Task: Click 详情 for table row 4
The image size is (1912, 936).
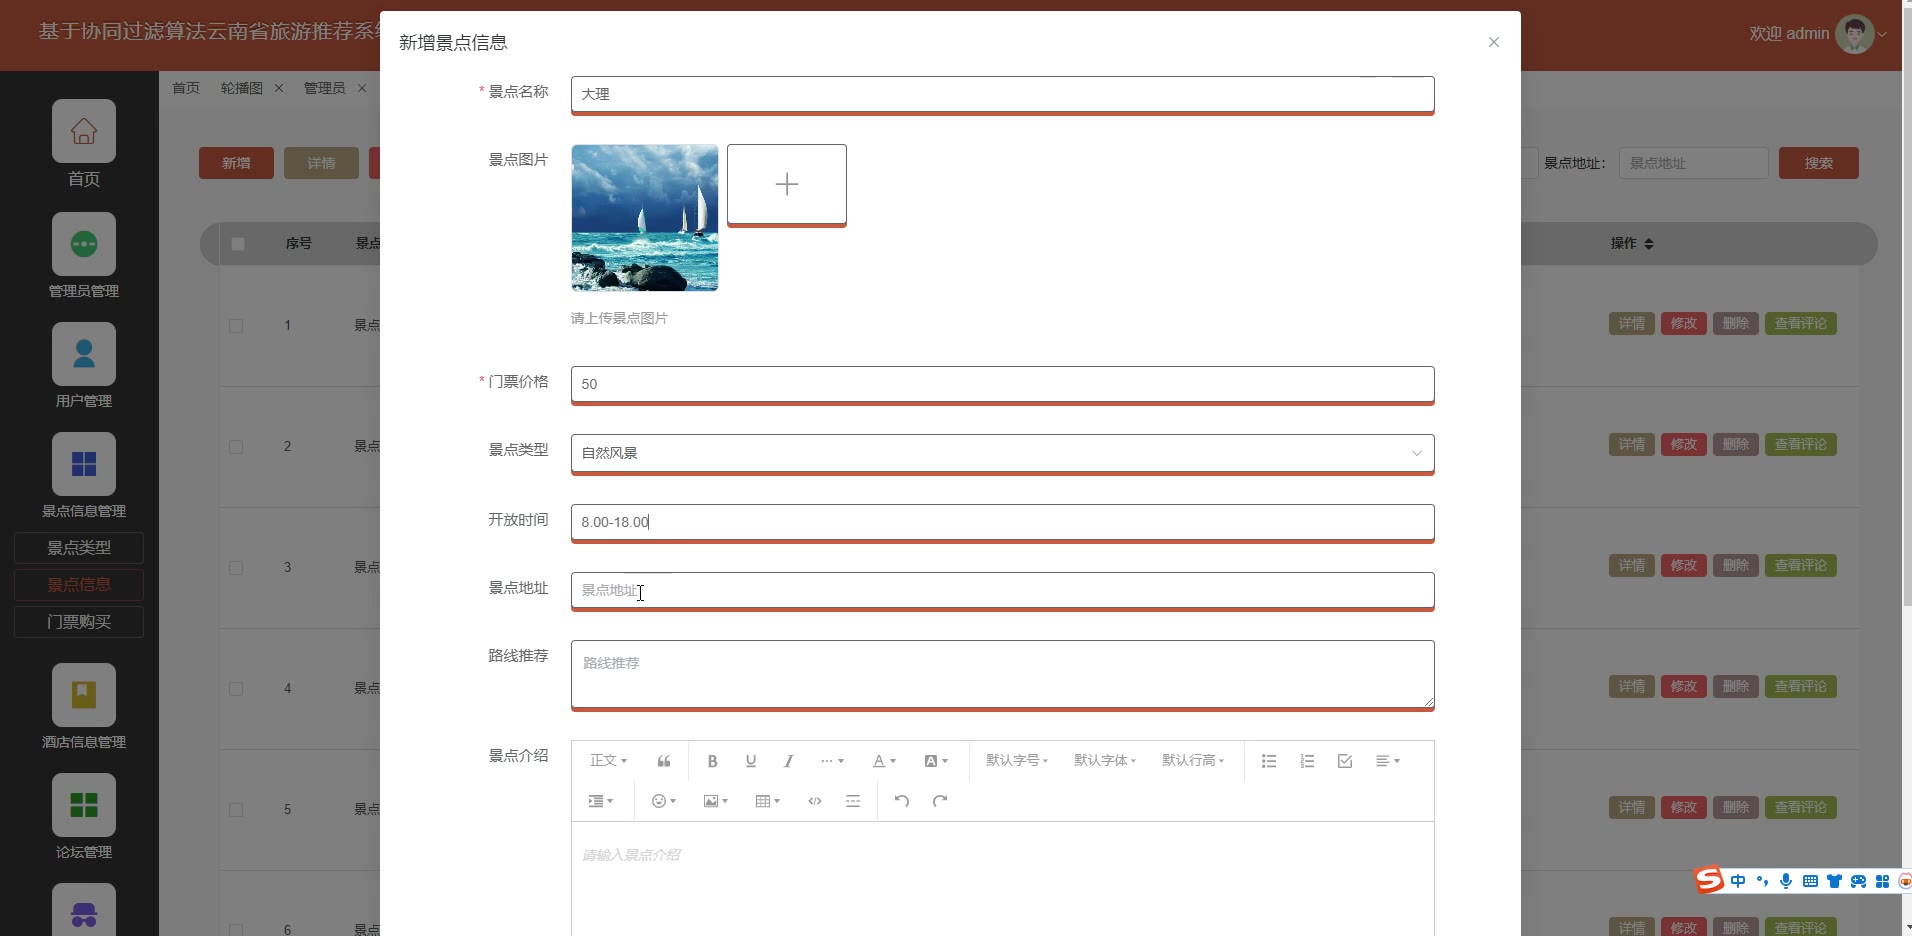Action: pos(1632,687)
